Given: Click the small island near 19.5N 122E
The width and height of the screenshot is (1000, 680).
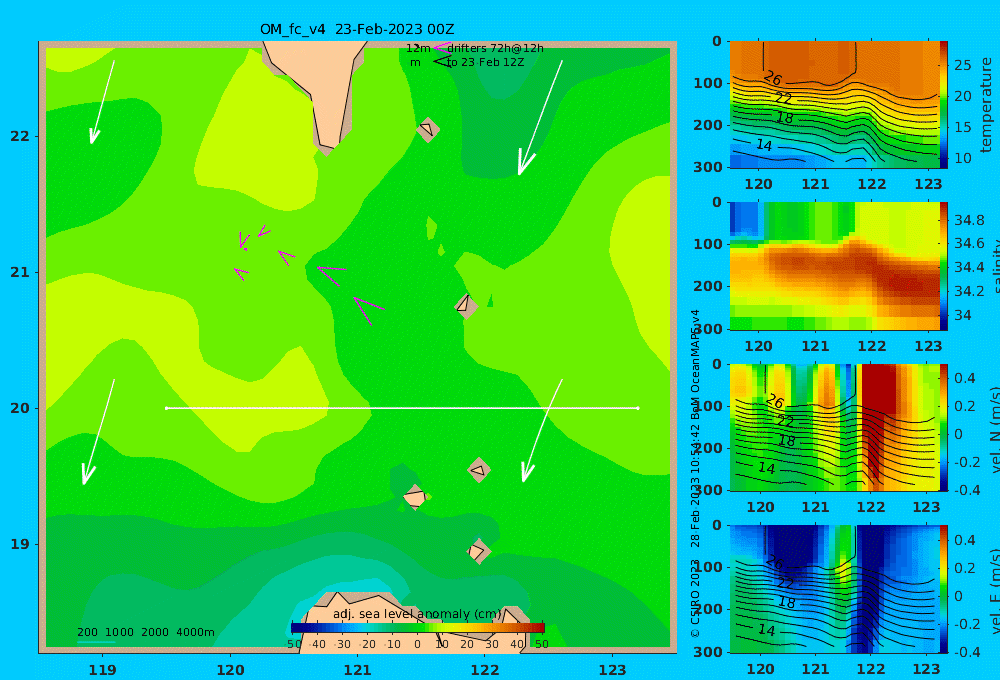Looking at the screenshot, I should [x=479, y=470].
